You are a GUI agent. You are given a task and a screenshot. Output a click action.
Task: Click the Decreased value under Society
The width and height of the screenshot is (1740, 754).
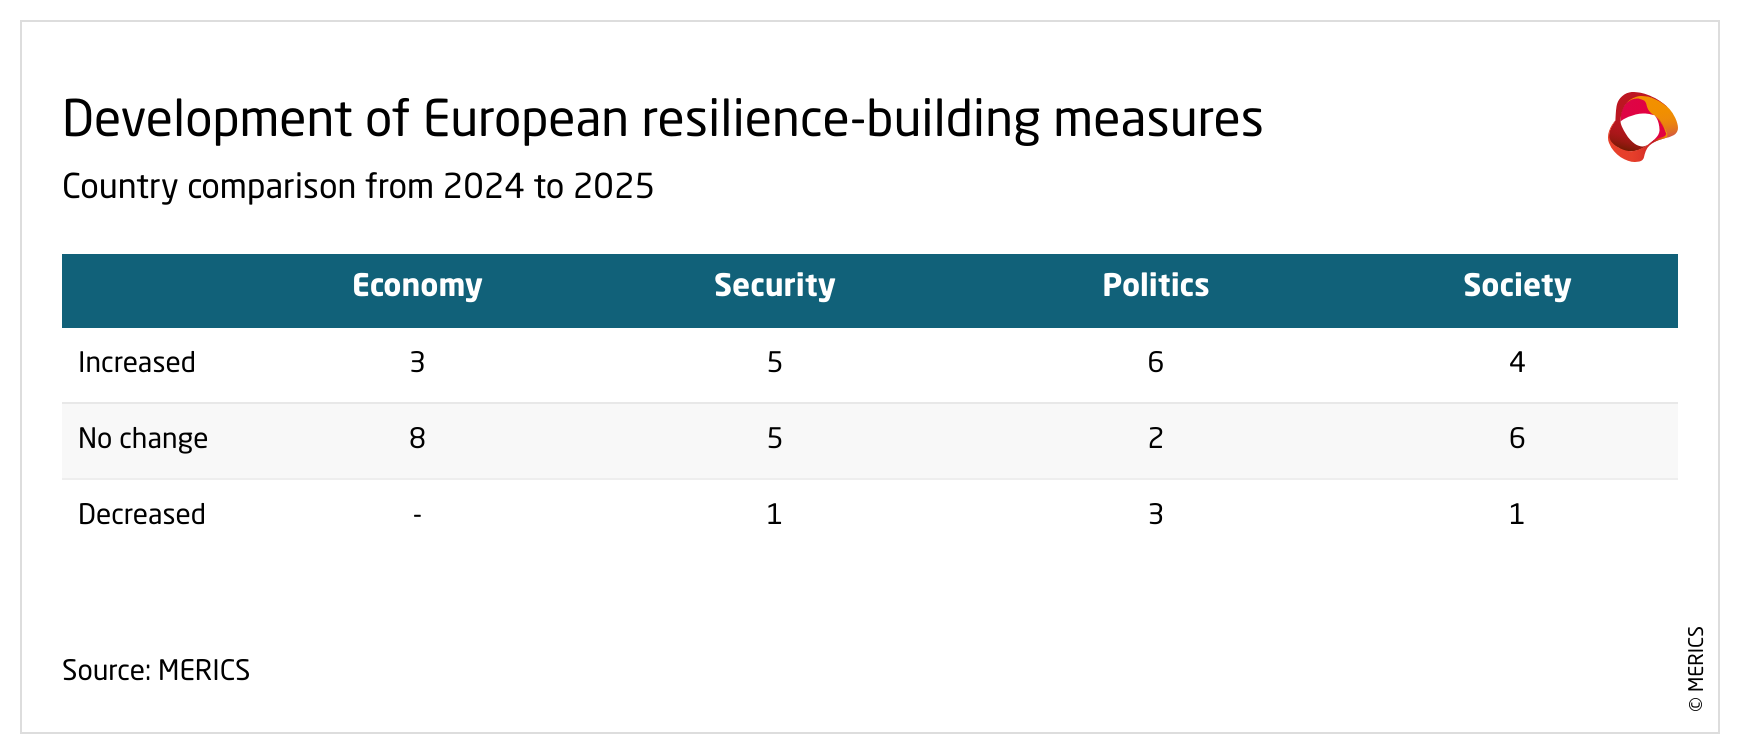(x=1516, y=514)
